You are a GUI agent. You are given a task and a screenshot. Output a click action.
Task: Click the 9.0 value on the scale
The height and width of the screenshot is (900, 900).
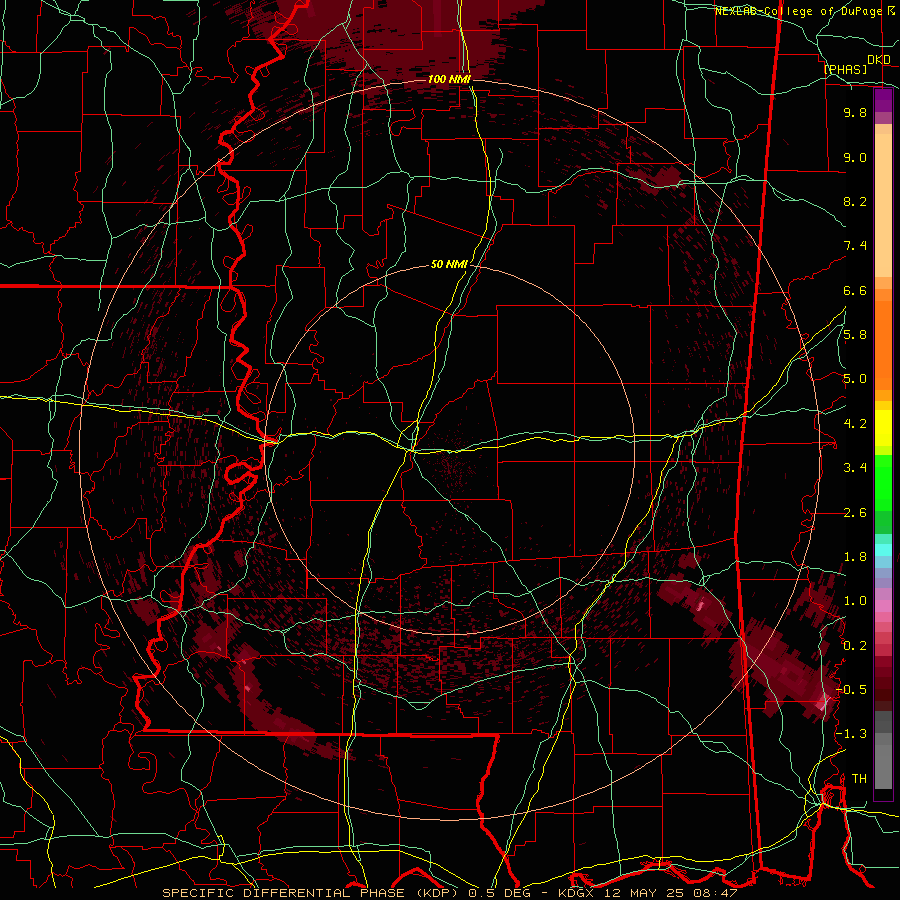855,157
